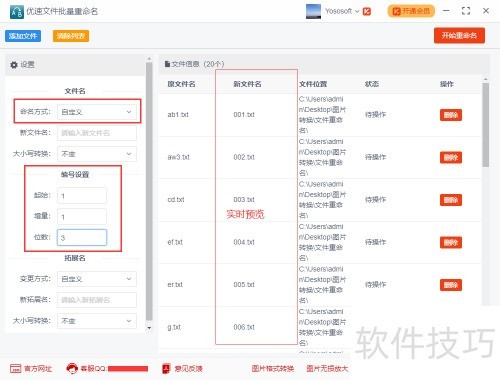
Task: Click the orange badge icon next to Yososoft
Action: [367, 11]
